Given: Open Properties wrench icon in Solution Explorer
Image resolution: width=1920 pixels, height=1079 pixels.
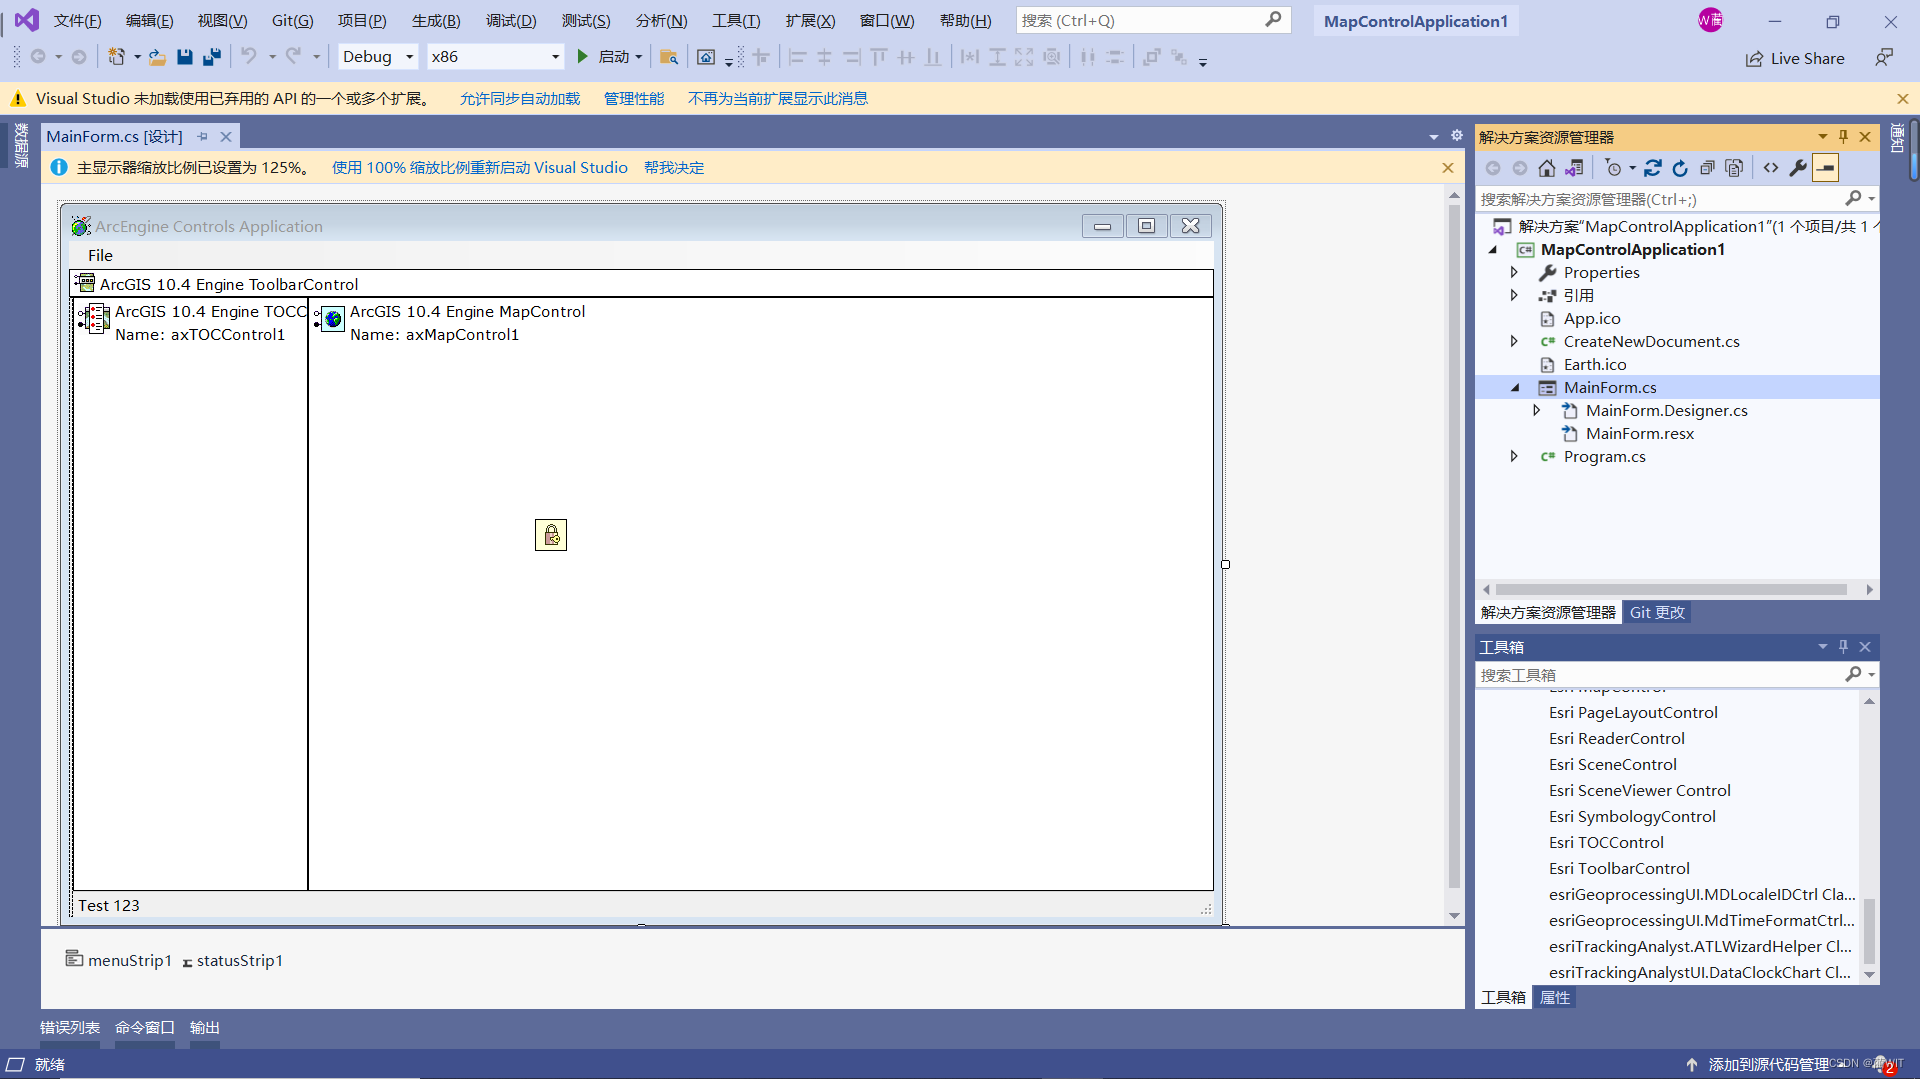Looking at the screenshot, I should tap(1798, 168).
